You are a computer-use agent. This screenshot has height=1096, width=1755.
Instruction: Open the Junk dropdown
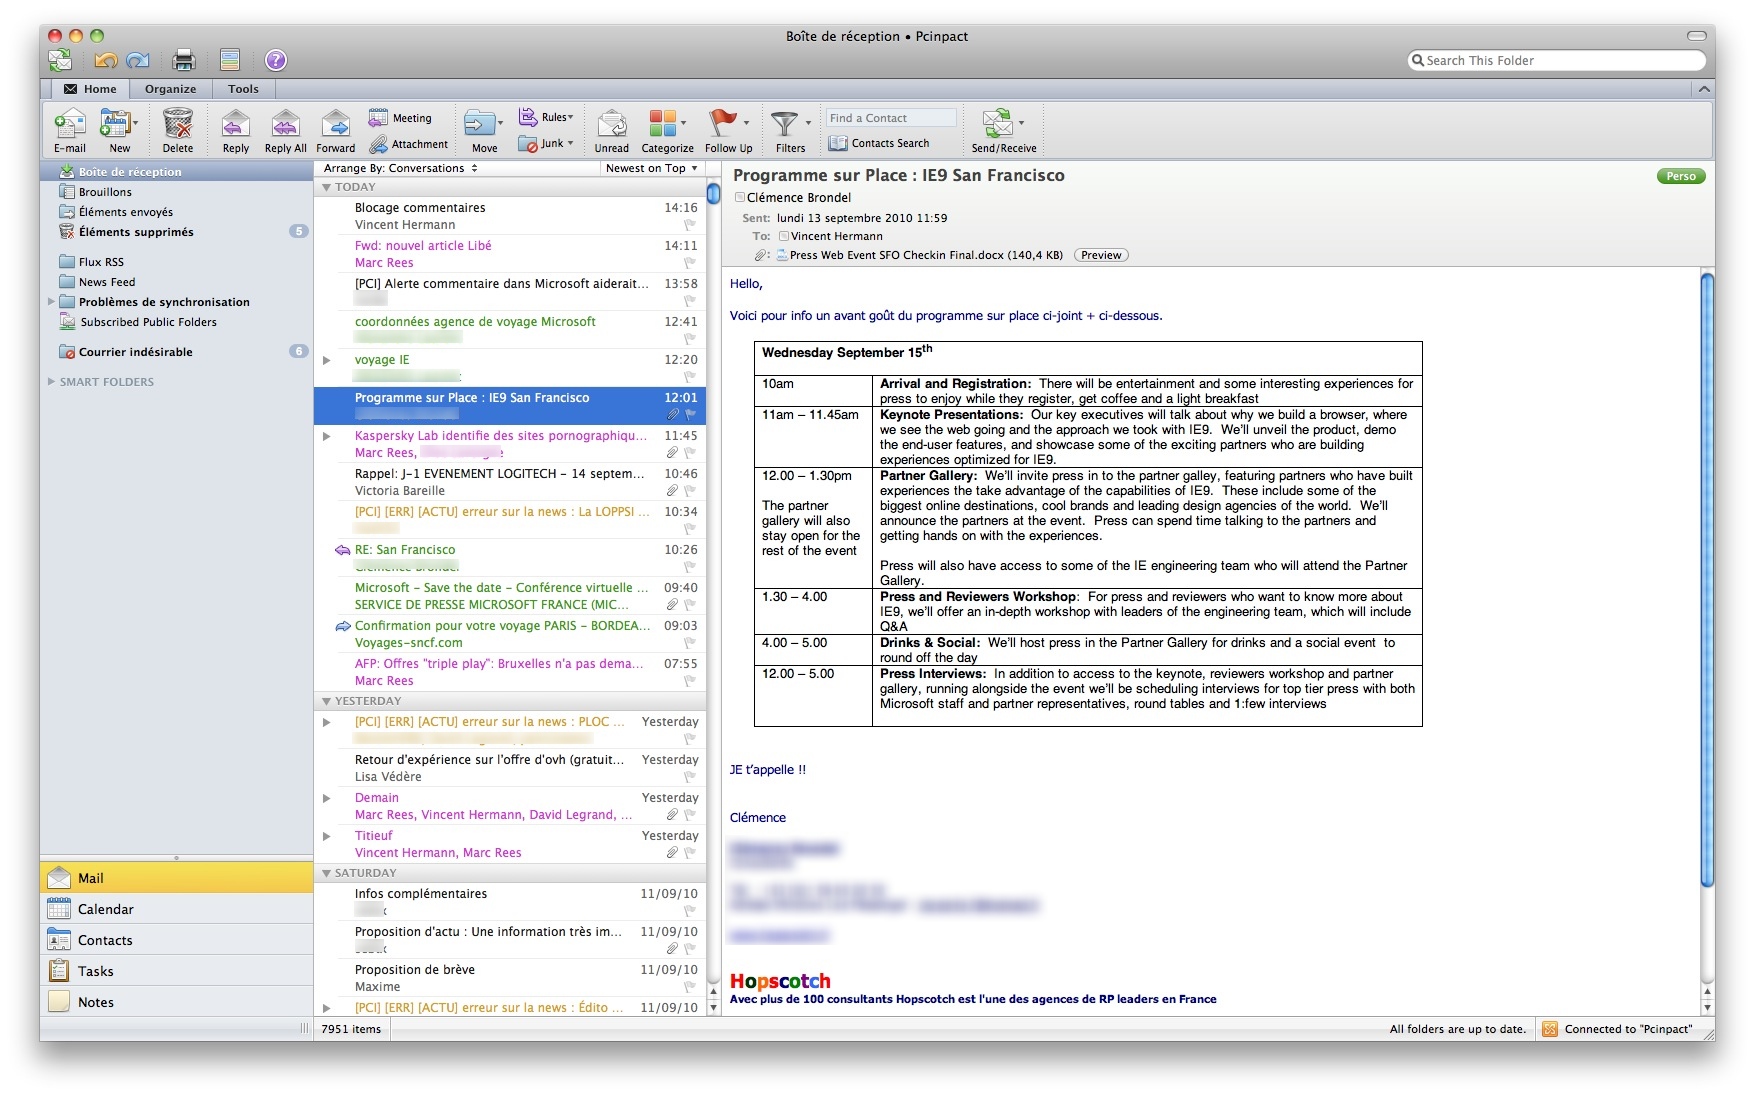[546, 144]
